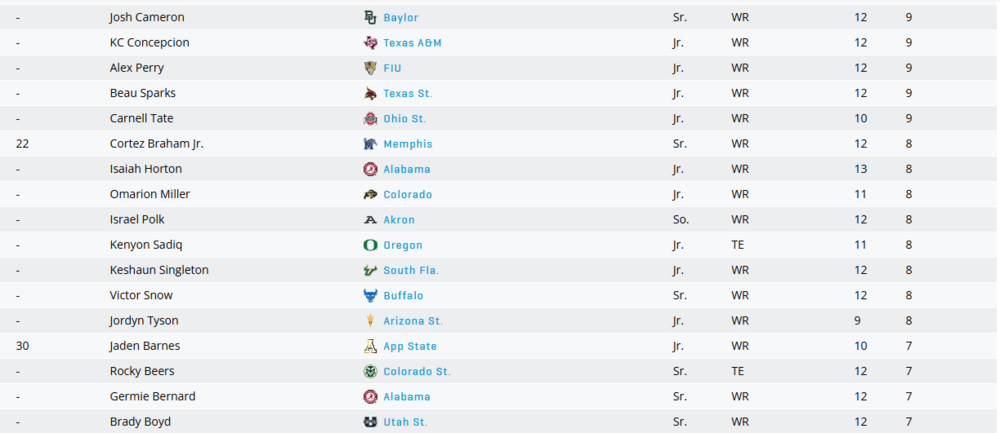This screenshot has height=433, width=1000.
Task: Click the Utah St. logo icon
Action: [370, 422]
